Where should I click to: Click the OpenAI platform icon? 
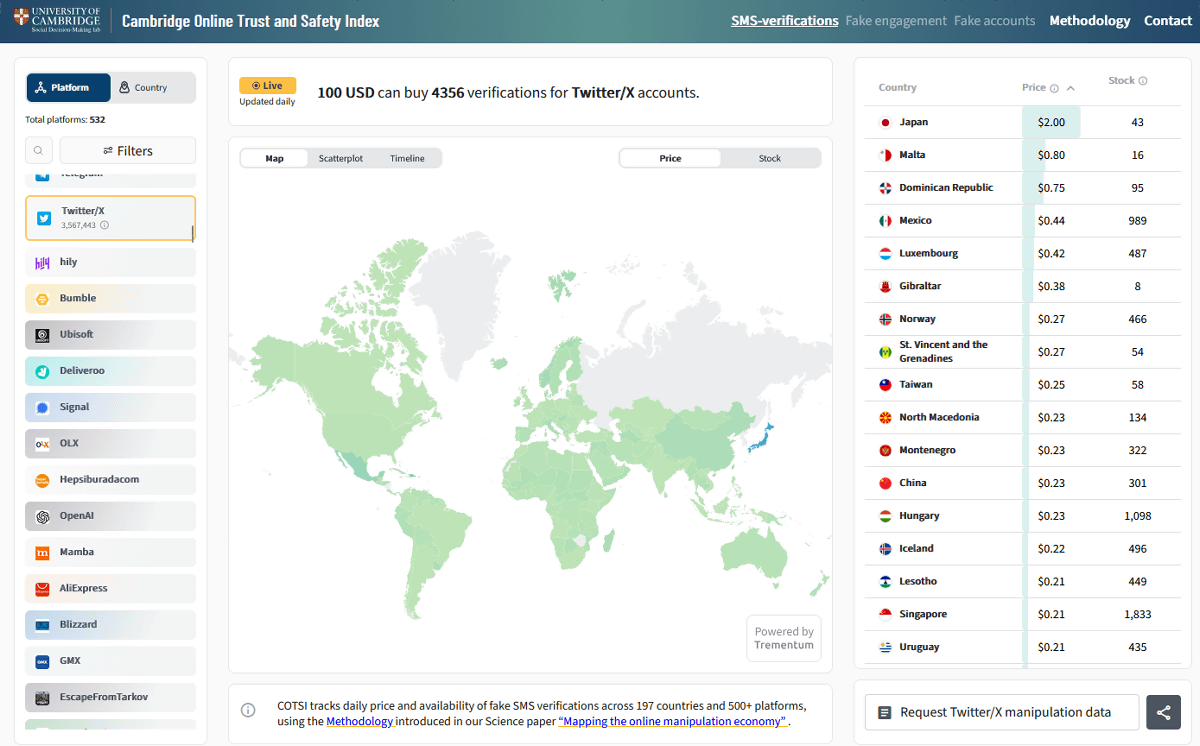pos(43,516)
